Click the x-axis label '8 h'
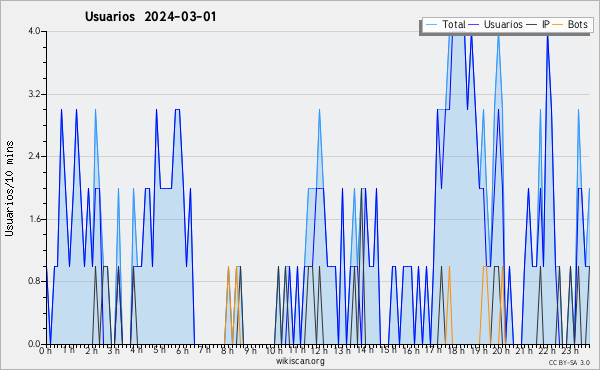Image resolution: width=600 pixels, height=370 pixels. tap(227, 351)
